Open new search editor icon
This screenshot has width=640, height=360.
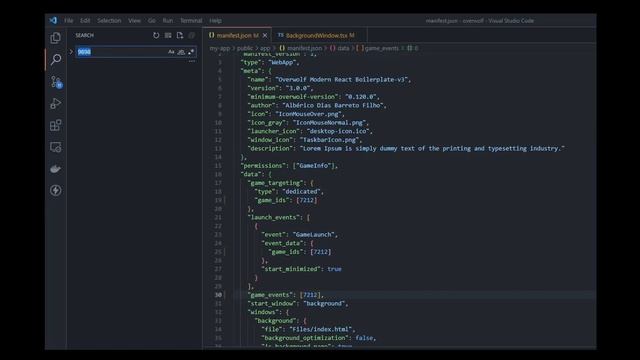(180, 36)
